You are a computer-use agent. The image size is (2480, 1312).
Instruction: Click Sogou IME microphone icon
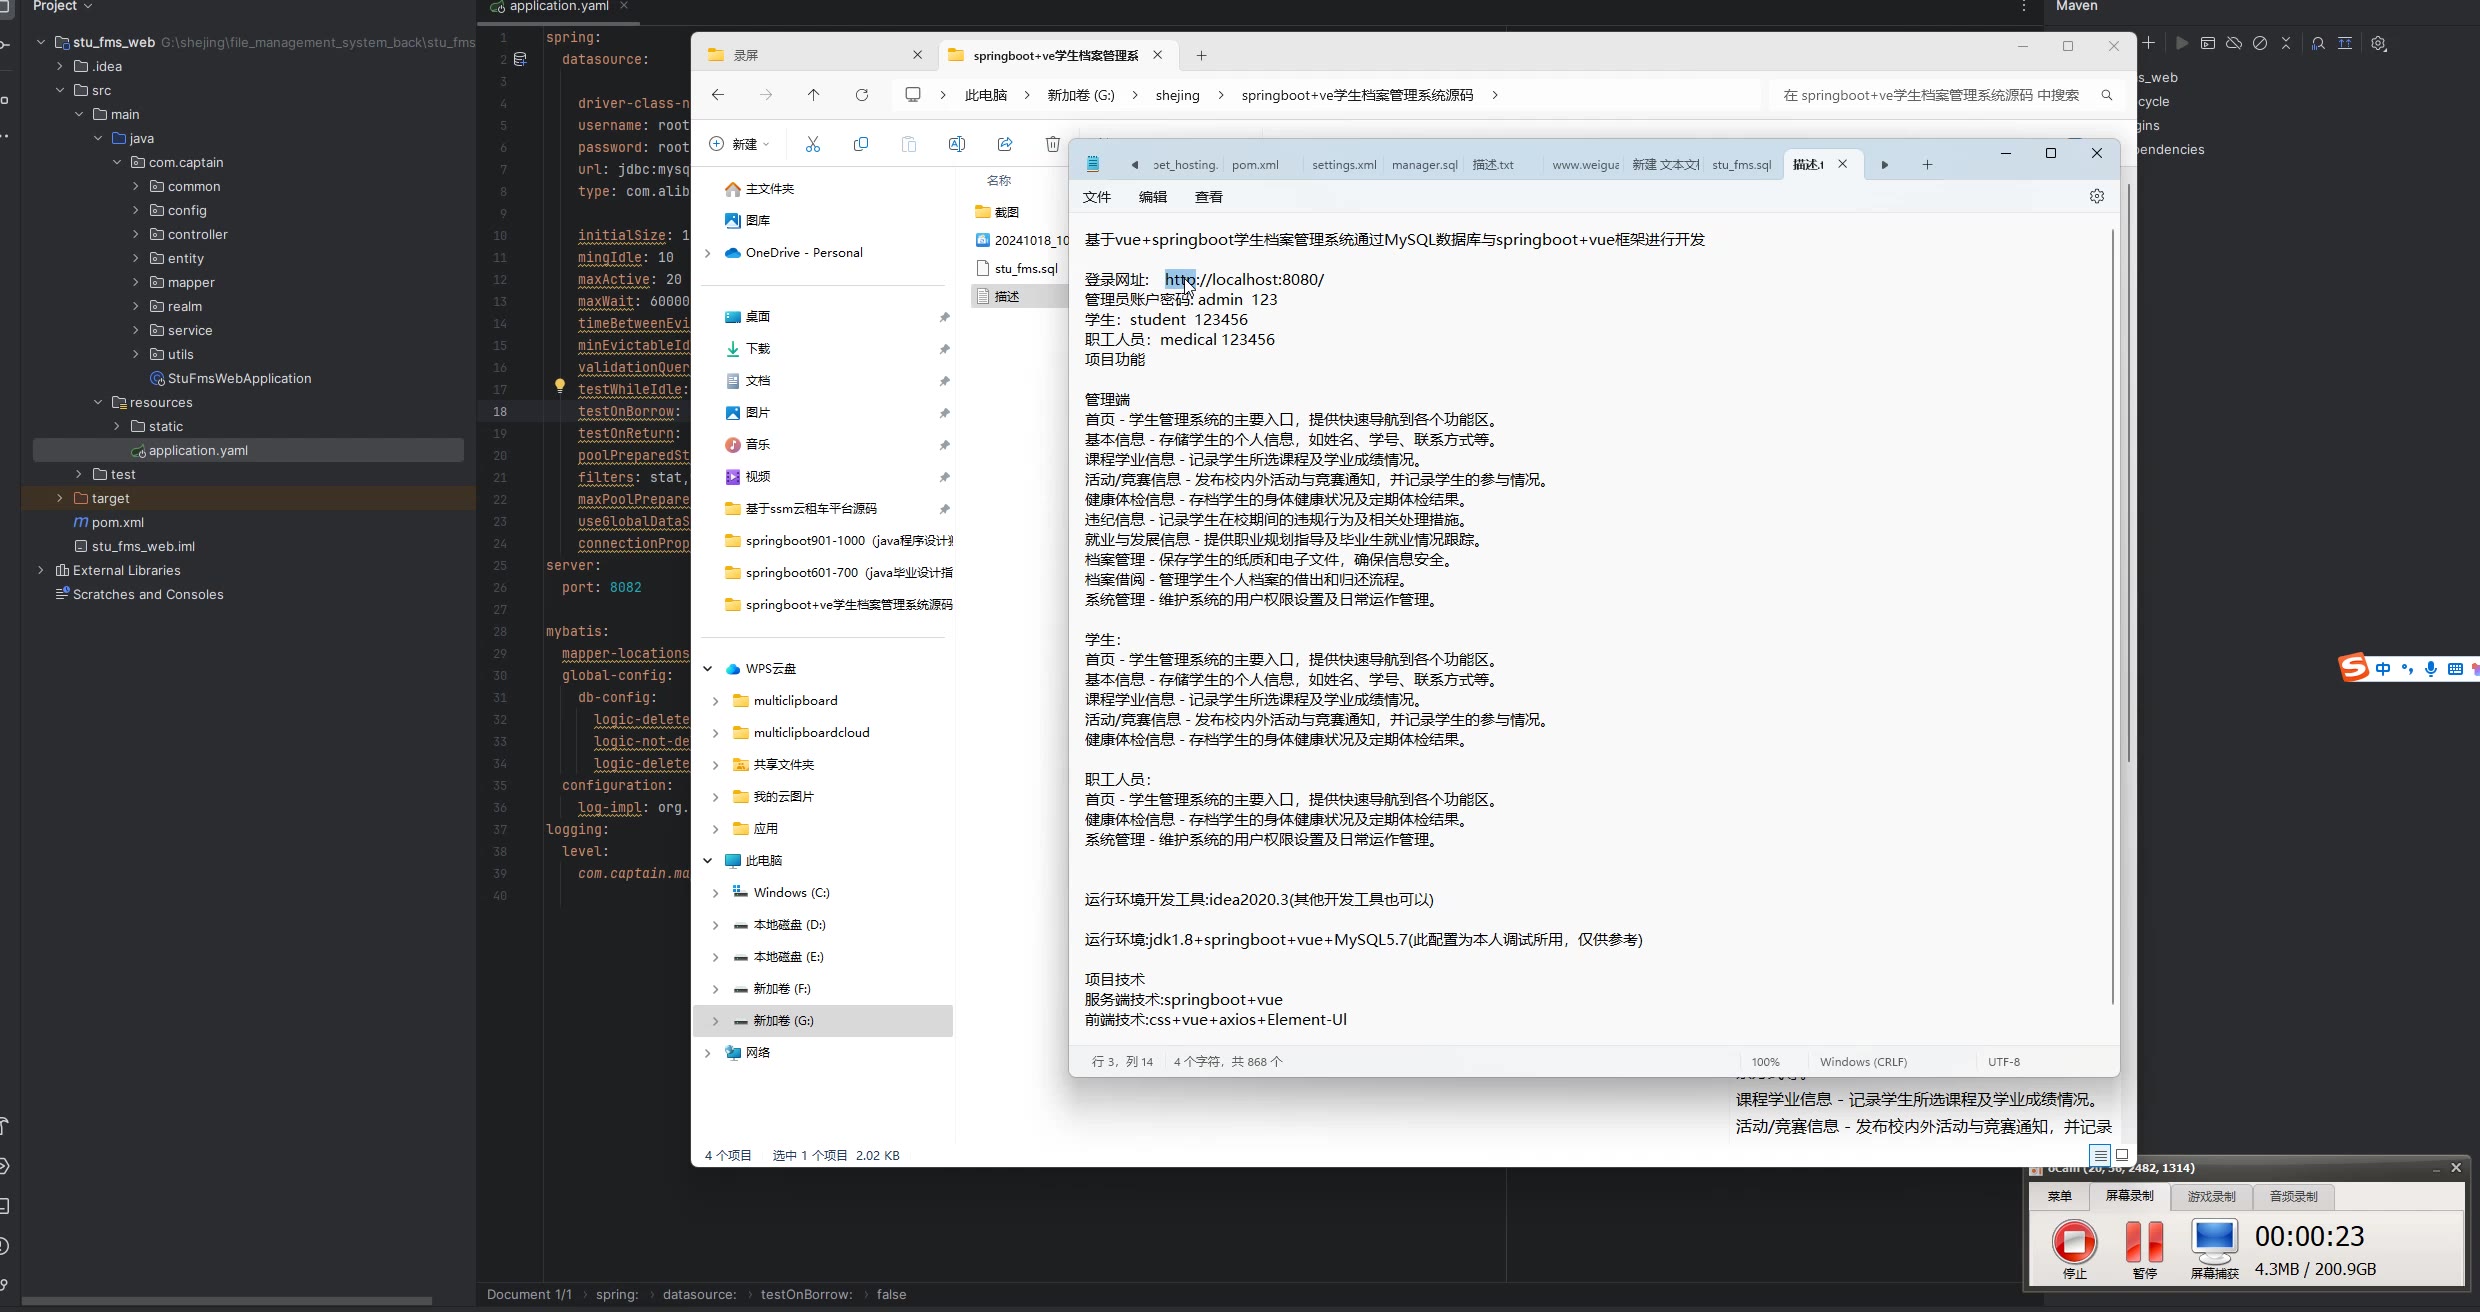[x=2431, y=669]
